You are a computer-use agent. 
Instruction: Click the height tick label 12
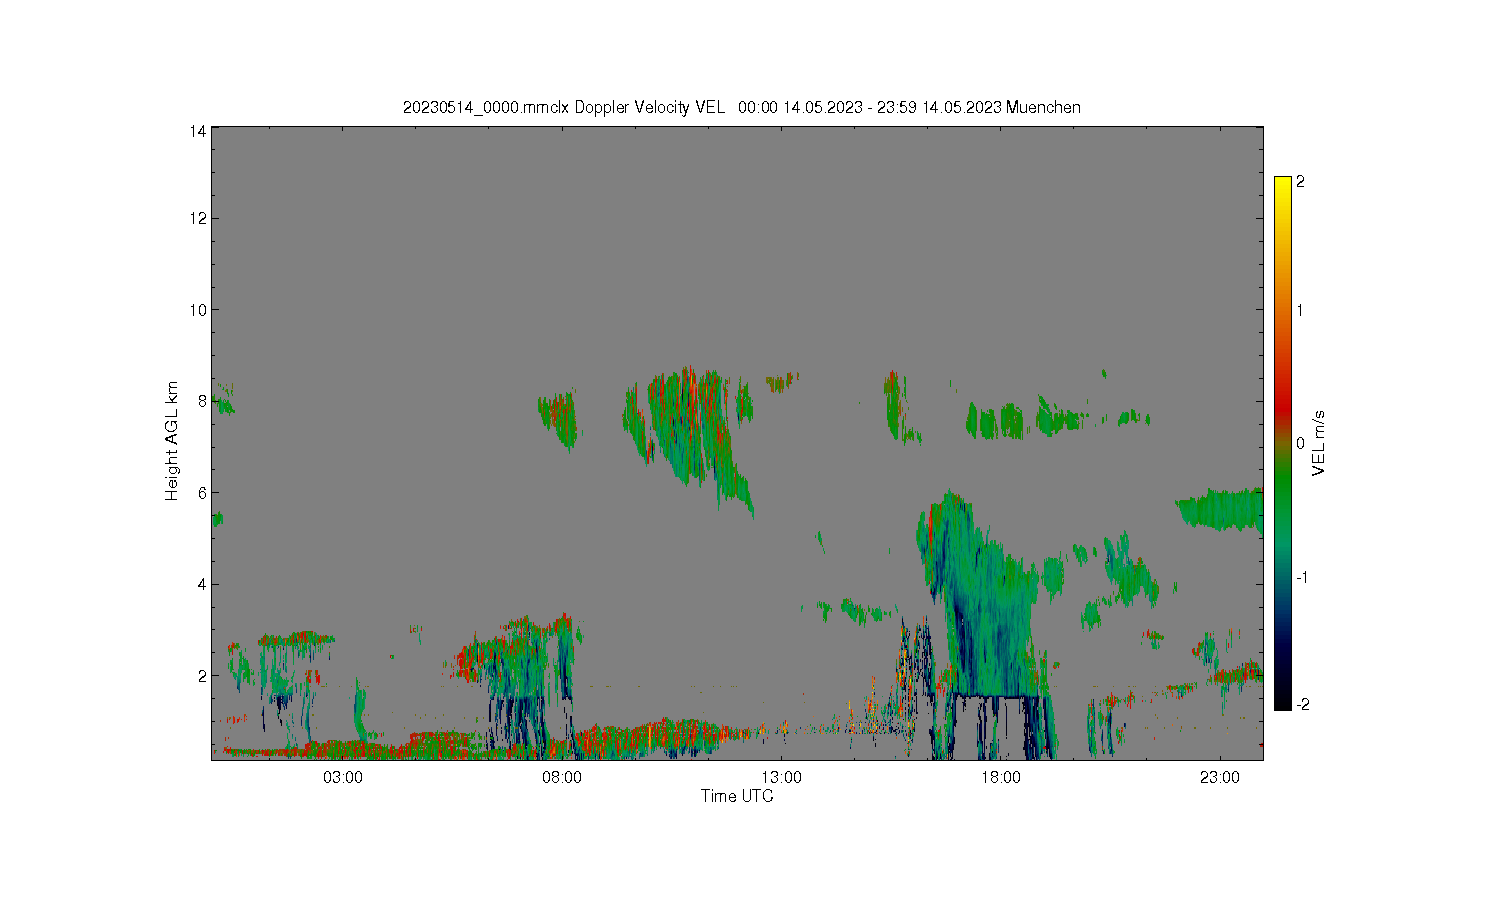click(198, 218)
